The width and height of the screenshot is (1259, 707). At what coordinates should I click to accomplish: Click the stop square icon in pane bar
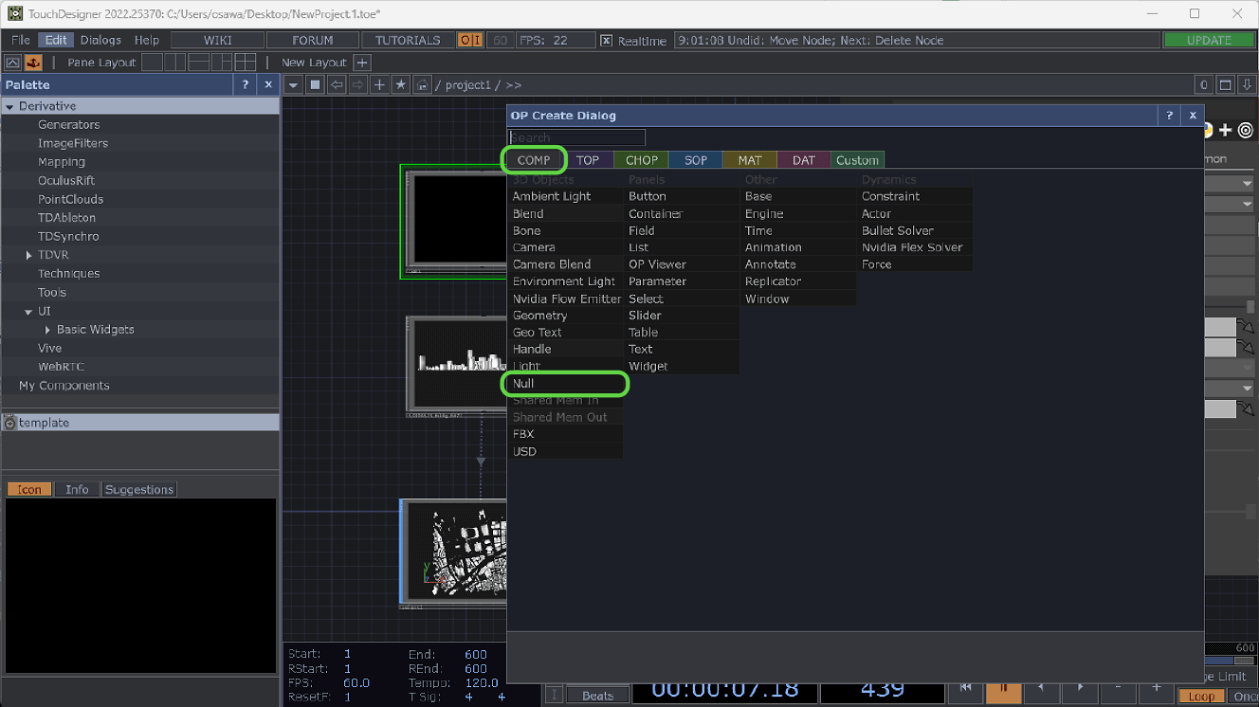coord(314,85)
